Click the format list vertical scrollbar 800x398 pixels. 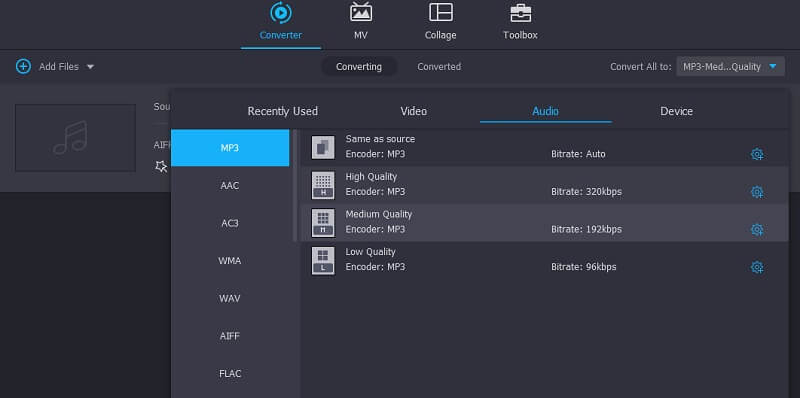tap(294, 185)
